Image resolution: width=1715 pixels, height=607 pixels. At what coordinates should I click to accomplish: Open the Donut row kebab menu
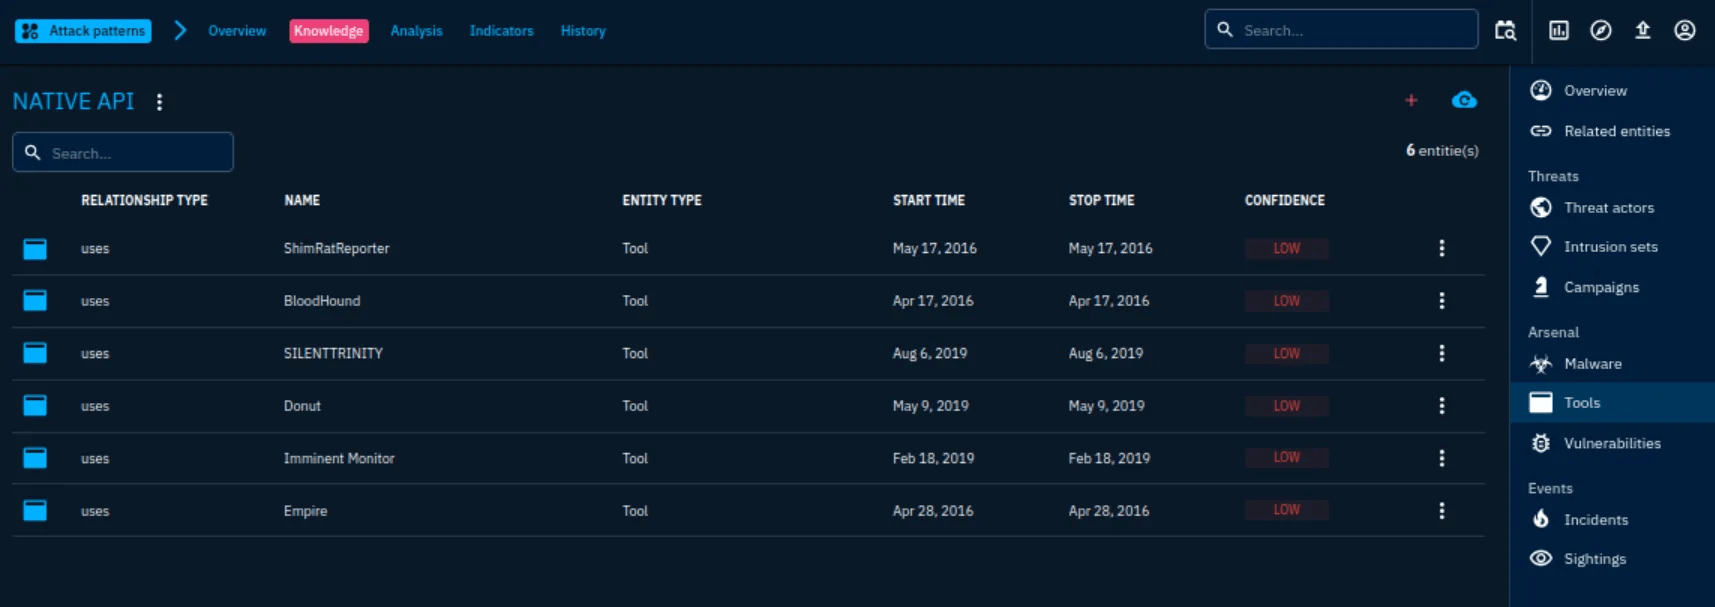[x=1441, y=406]
